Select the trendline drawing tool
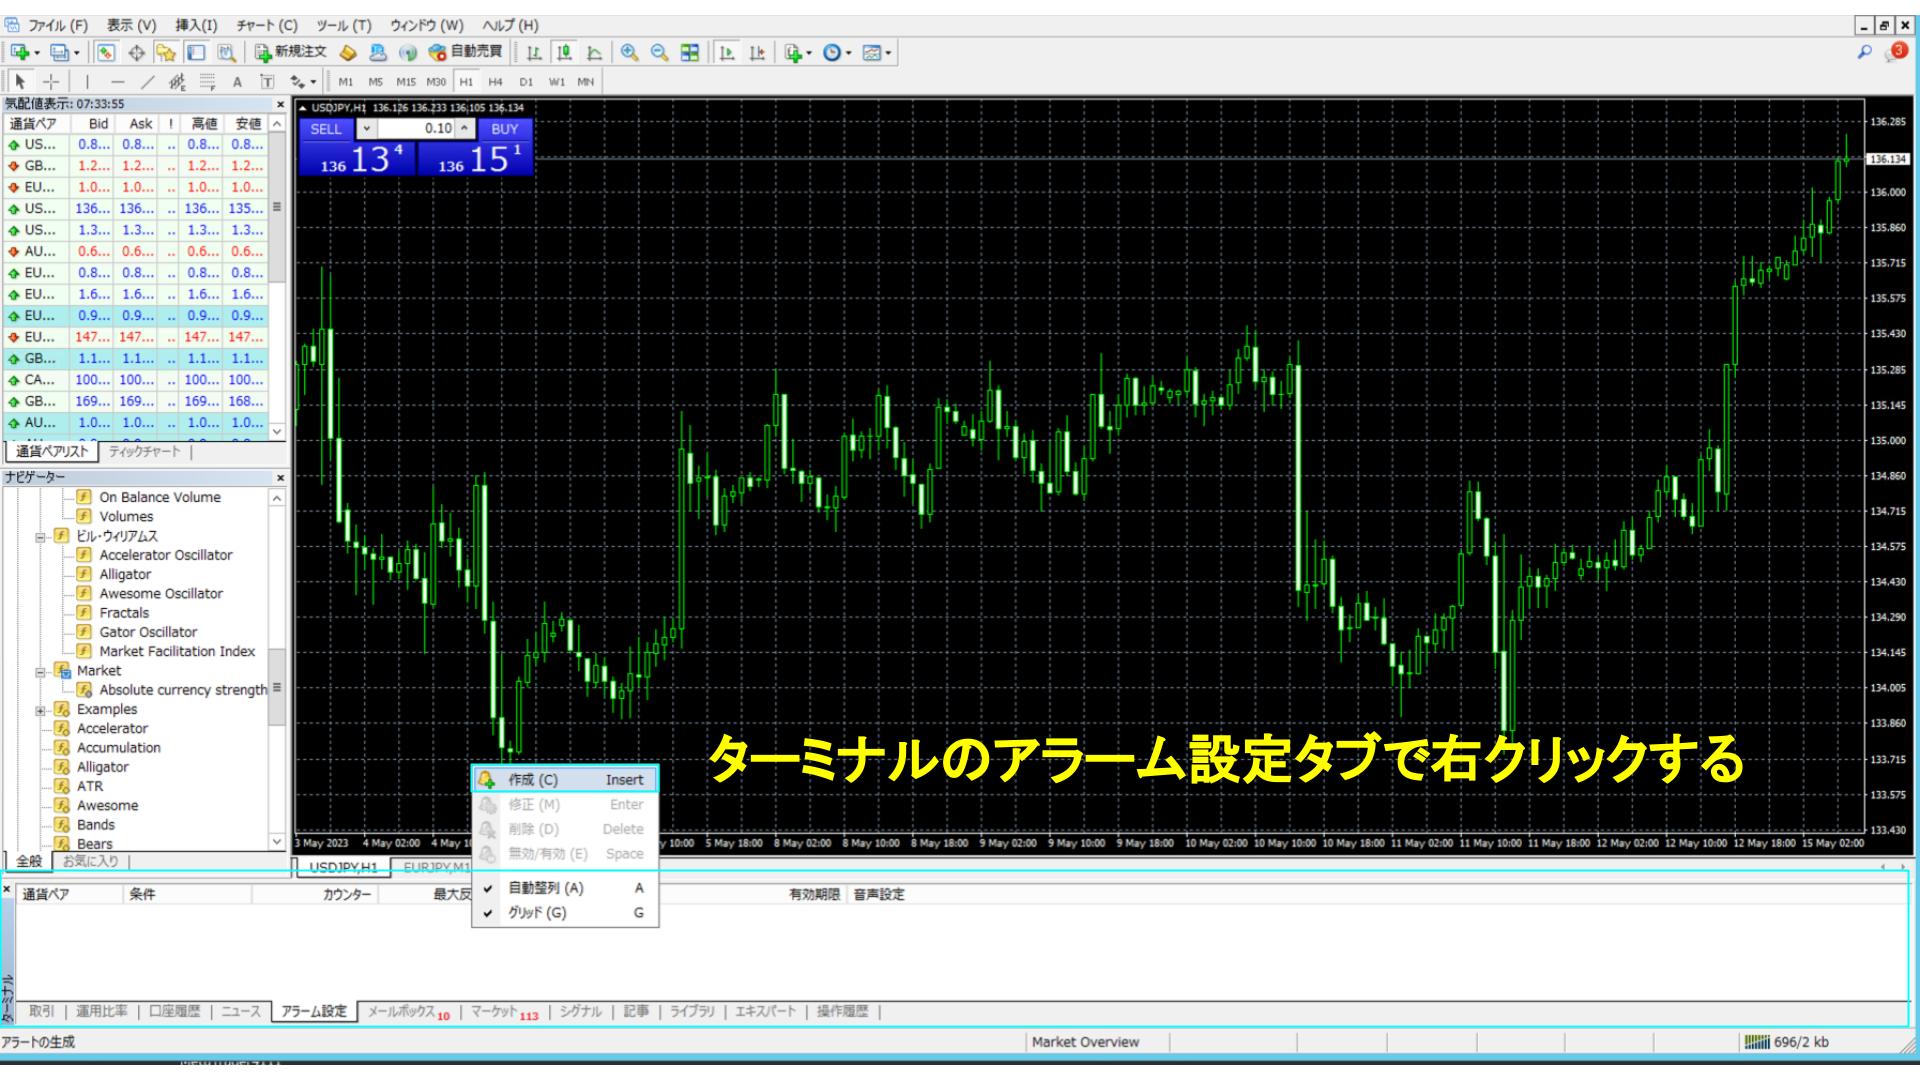Screen dimensions: 1920x1080 [x=148, y=83]
